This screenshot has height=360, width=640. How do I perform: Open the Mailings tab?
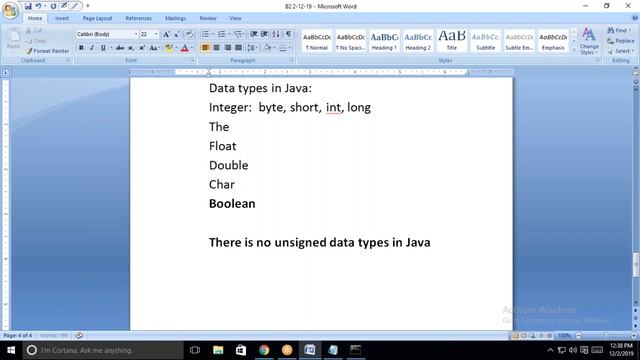176,18
